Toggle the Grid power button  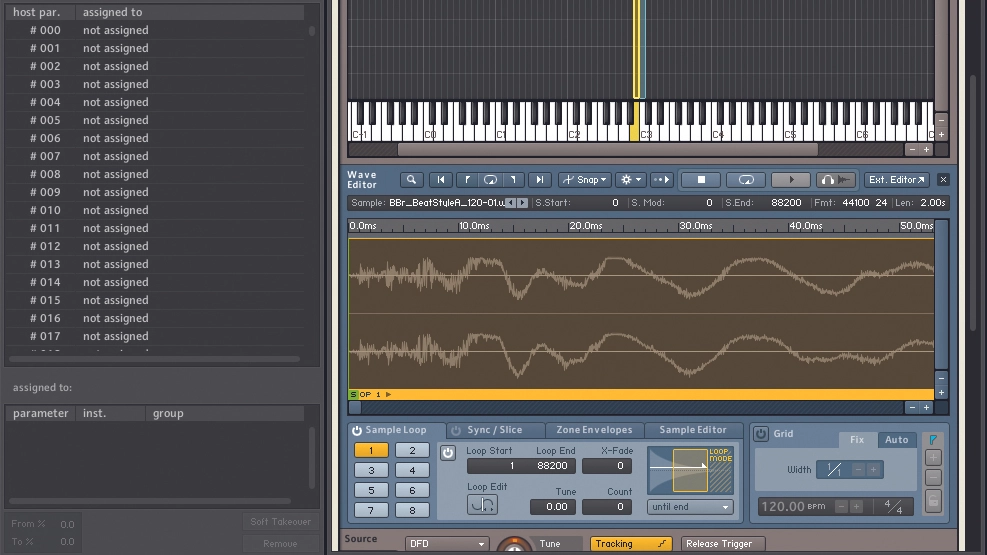[x=761, y=434]
